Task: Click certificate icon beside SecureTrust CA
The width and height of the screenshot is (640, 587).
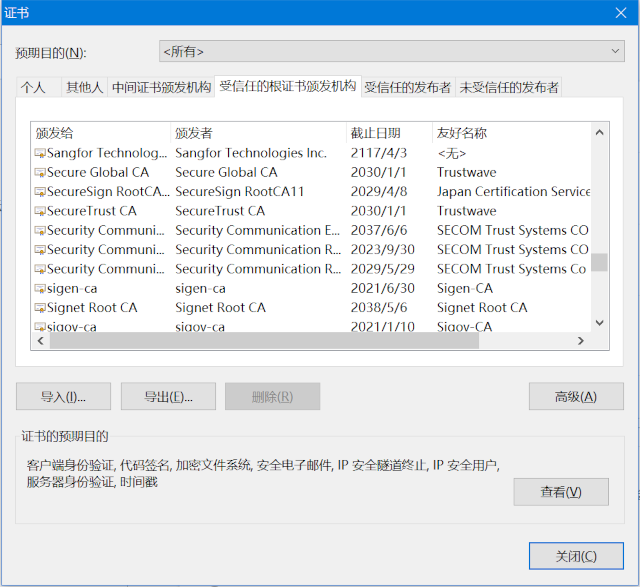Action: click(x=40, y=212)
